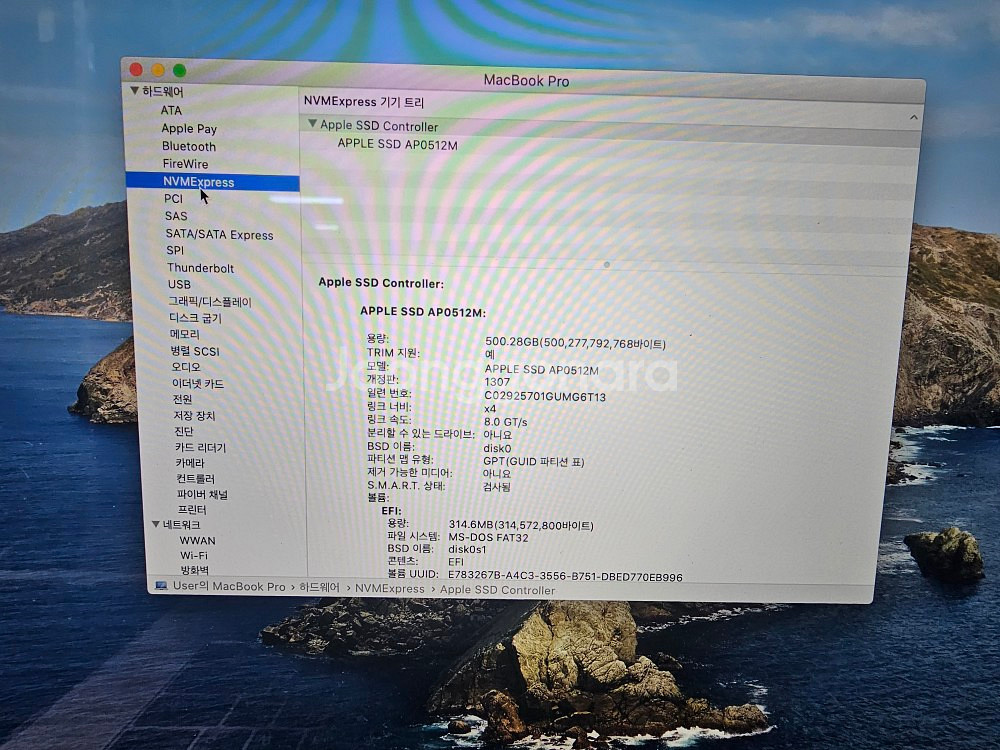
Task: Open SATA/SATA Express section
Action: (219, 235)
